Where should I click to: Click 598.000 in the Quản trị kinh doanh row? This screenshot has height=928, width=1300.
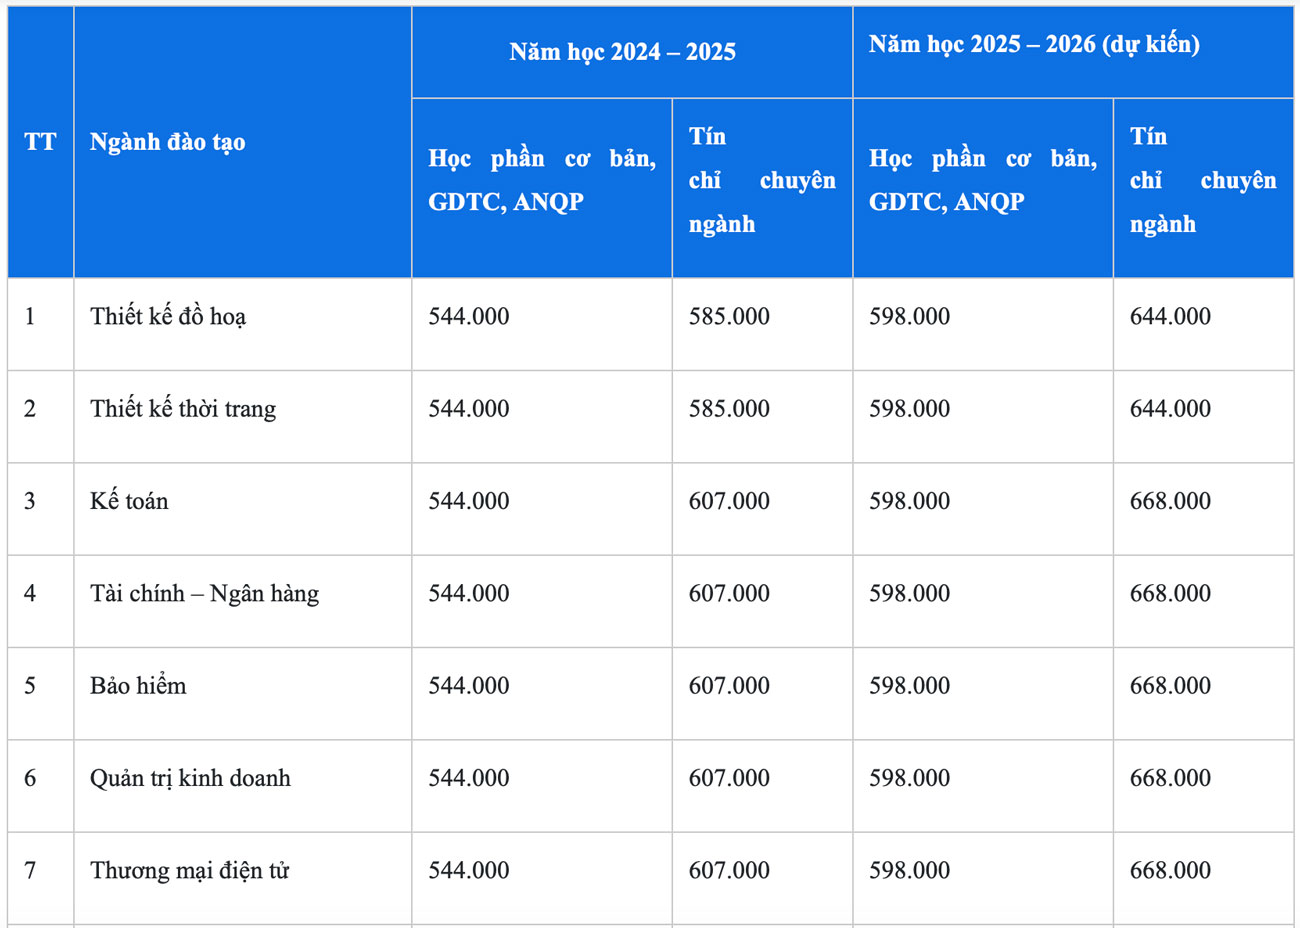click(910, 778)
